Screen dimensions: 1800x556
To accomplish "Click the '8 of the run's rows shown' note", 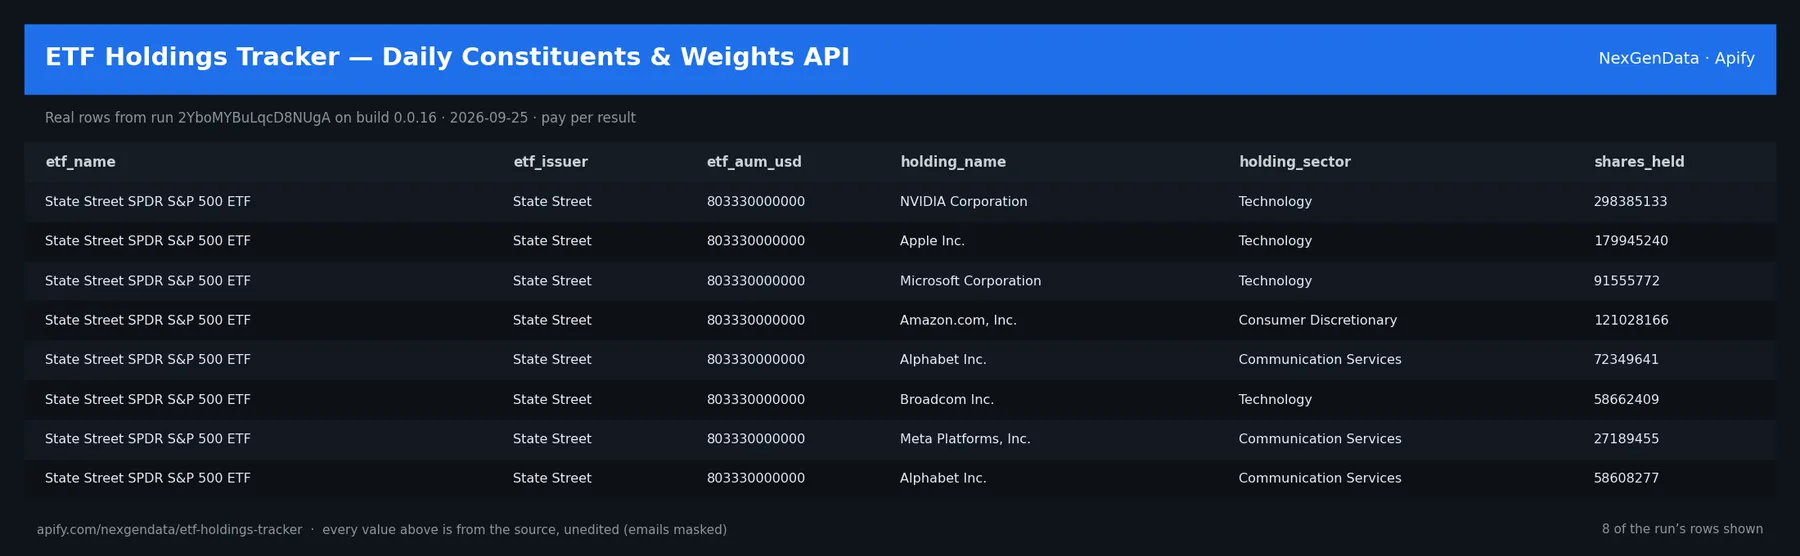I will click(x=1682, y=529).
